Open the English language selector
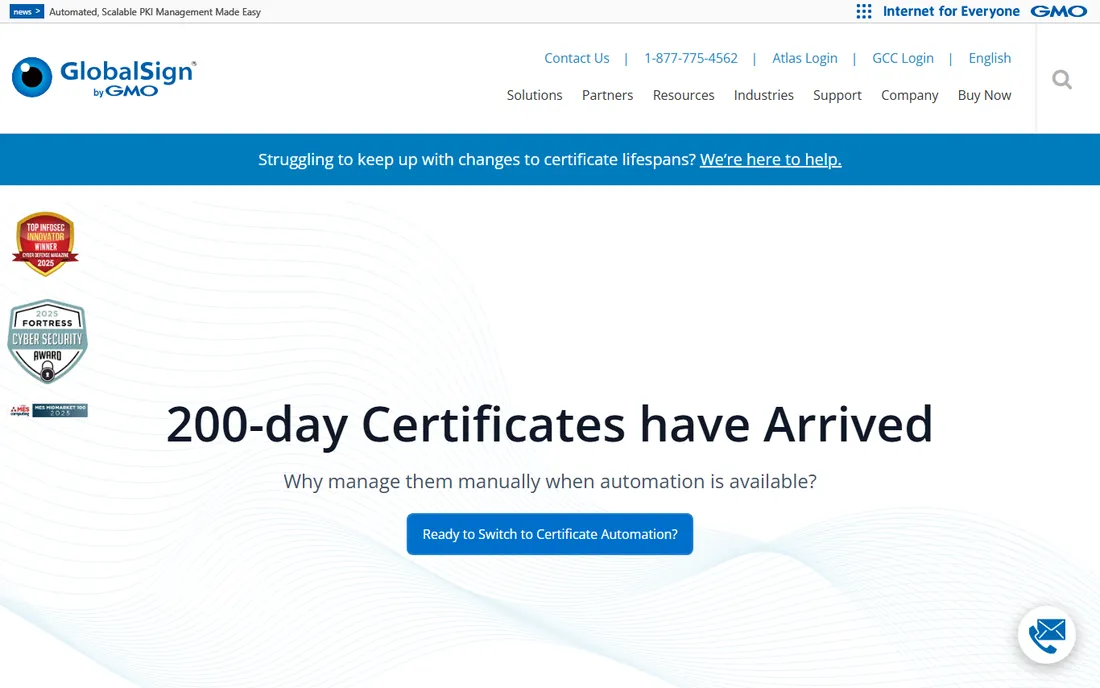Image resolution: width=1100 pixels, height=688 pixels. tap(989, 58)
